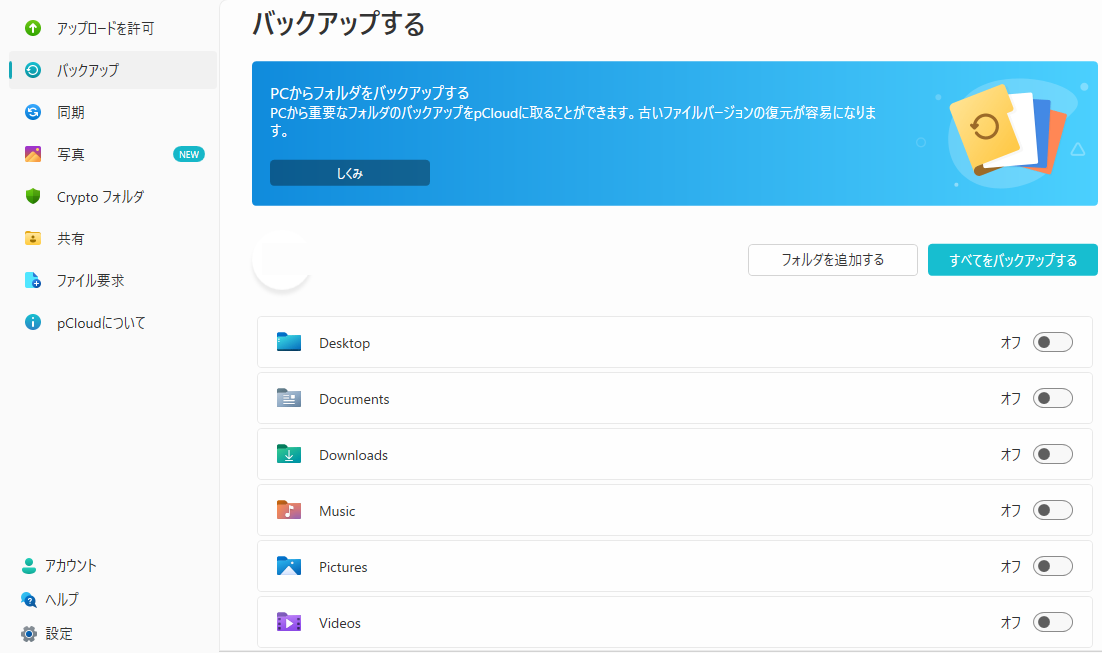Toggle the Videos backup switch
The image size is (1102, 653).
[x=1053, y=622]
